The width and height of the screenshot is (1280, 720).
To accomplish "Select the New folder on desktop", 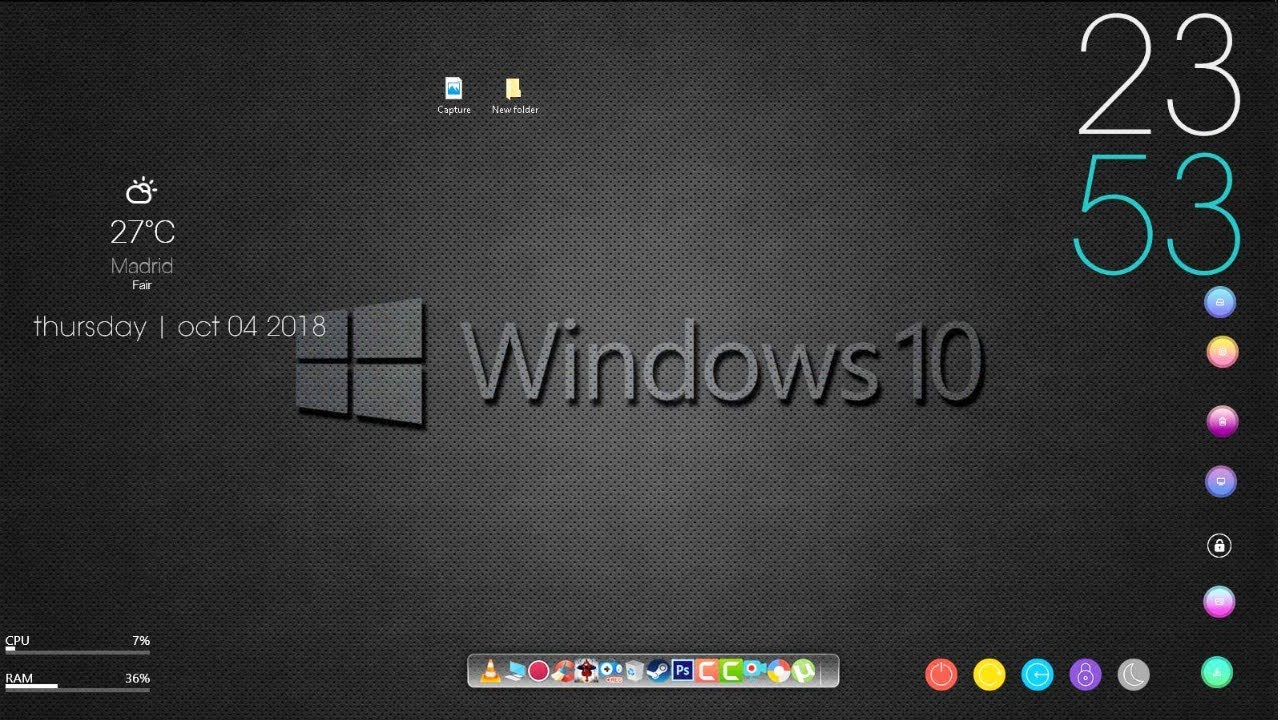I will 514,96.
